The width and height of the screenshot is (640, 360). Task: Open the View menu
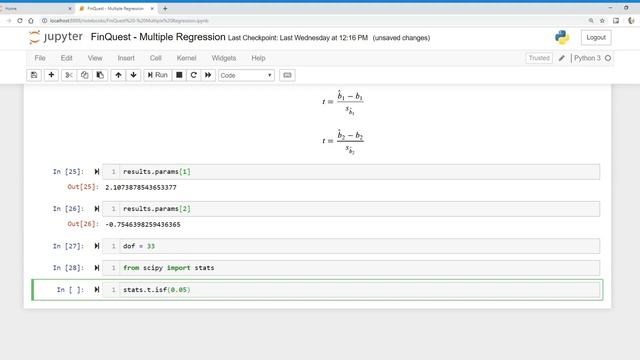tap(95, 58)
